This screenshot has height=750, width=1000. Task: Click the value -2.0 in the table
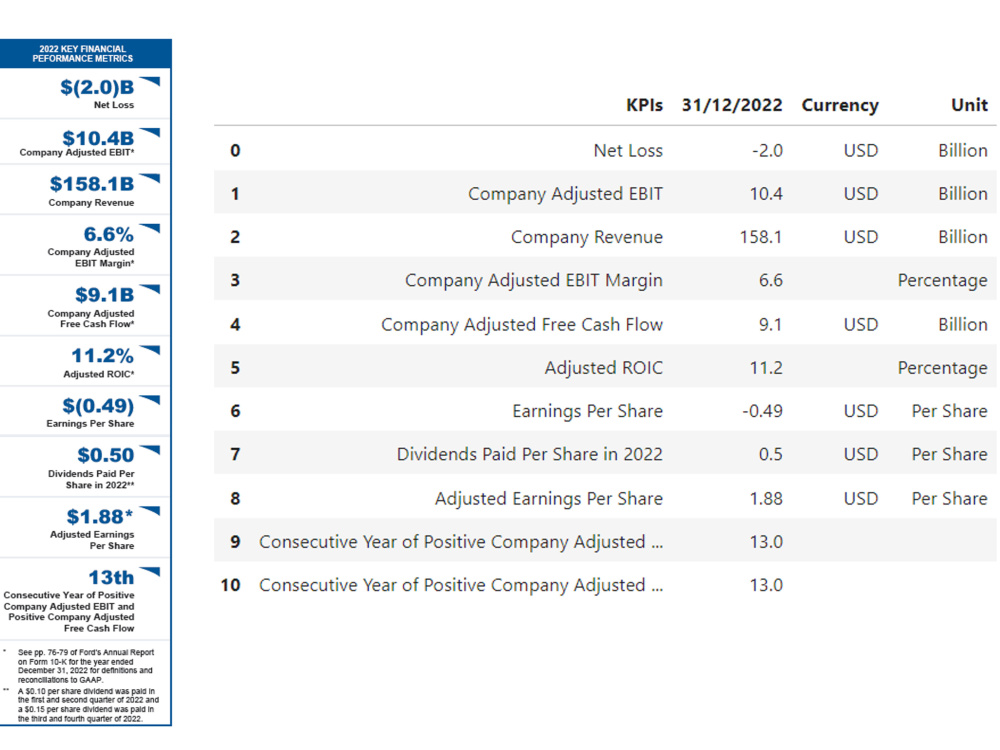767,151
